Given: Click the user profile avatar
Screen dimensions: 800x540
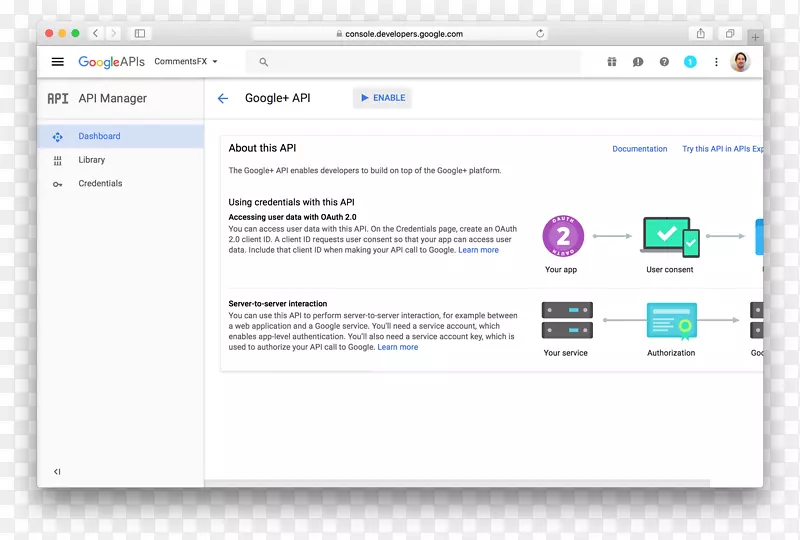Looking at the screenshot, I should coord(740,62).
